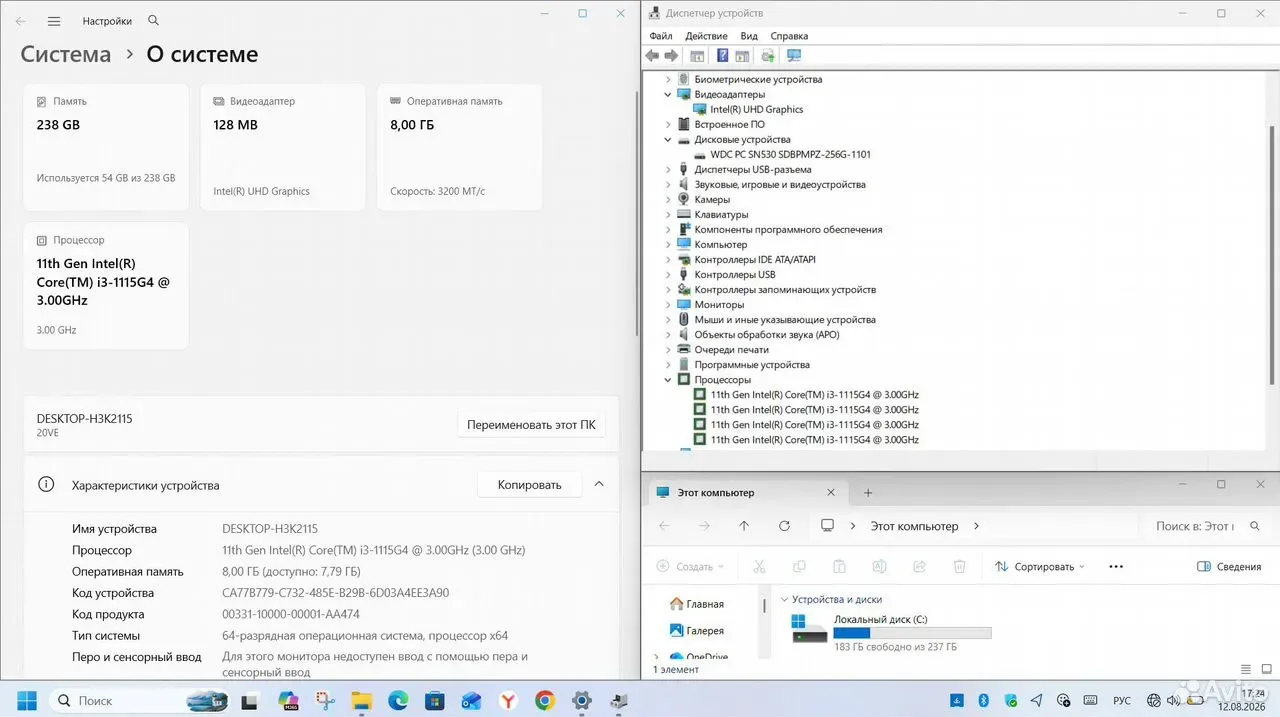Click Share icon in Explorer toolbar

coord(919,566)
